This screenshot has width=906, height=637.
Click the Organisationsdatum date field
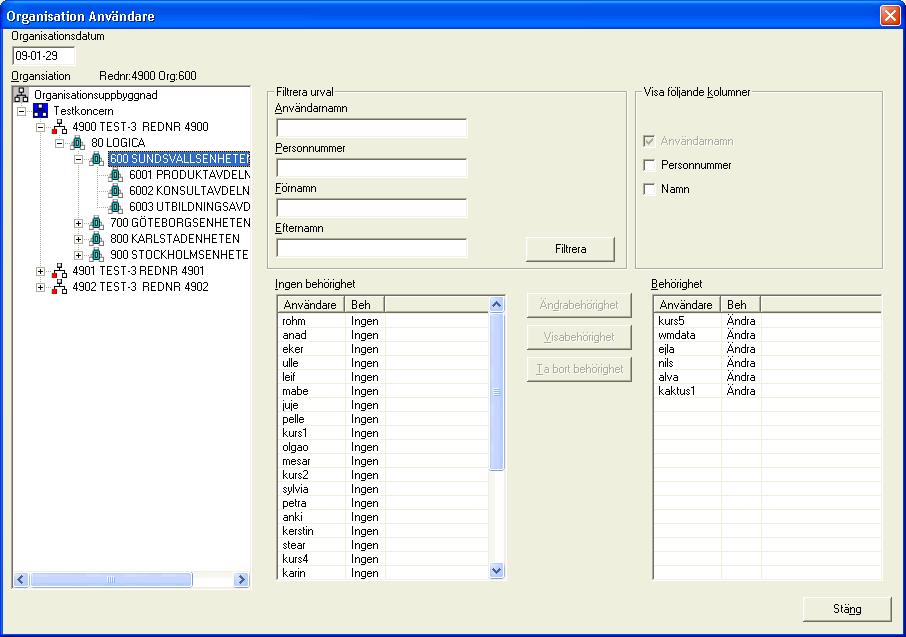tap(43, 56)
